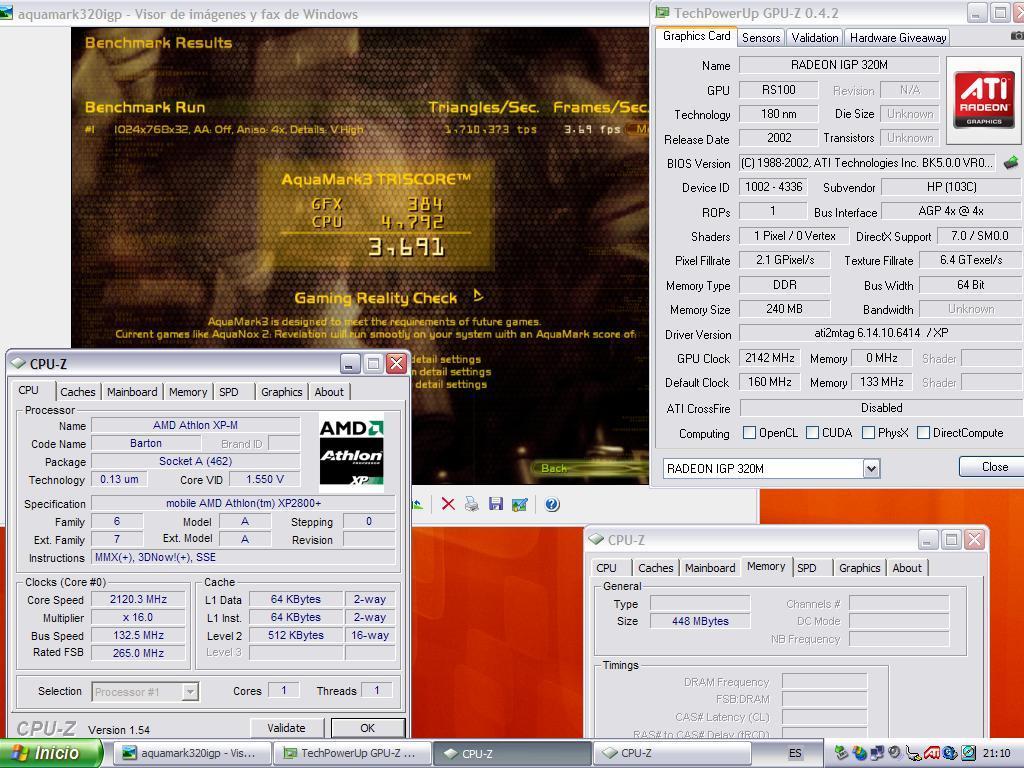This screenshot has height=768, width=1024.
Task: Click the Core Speed 2120.3 MHz value
Action: (138, 599)
